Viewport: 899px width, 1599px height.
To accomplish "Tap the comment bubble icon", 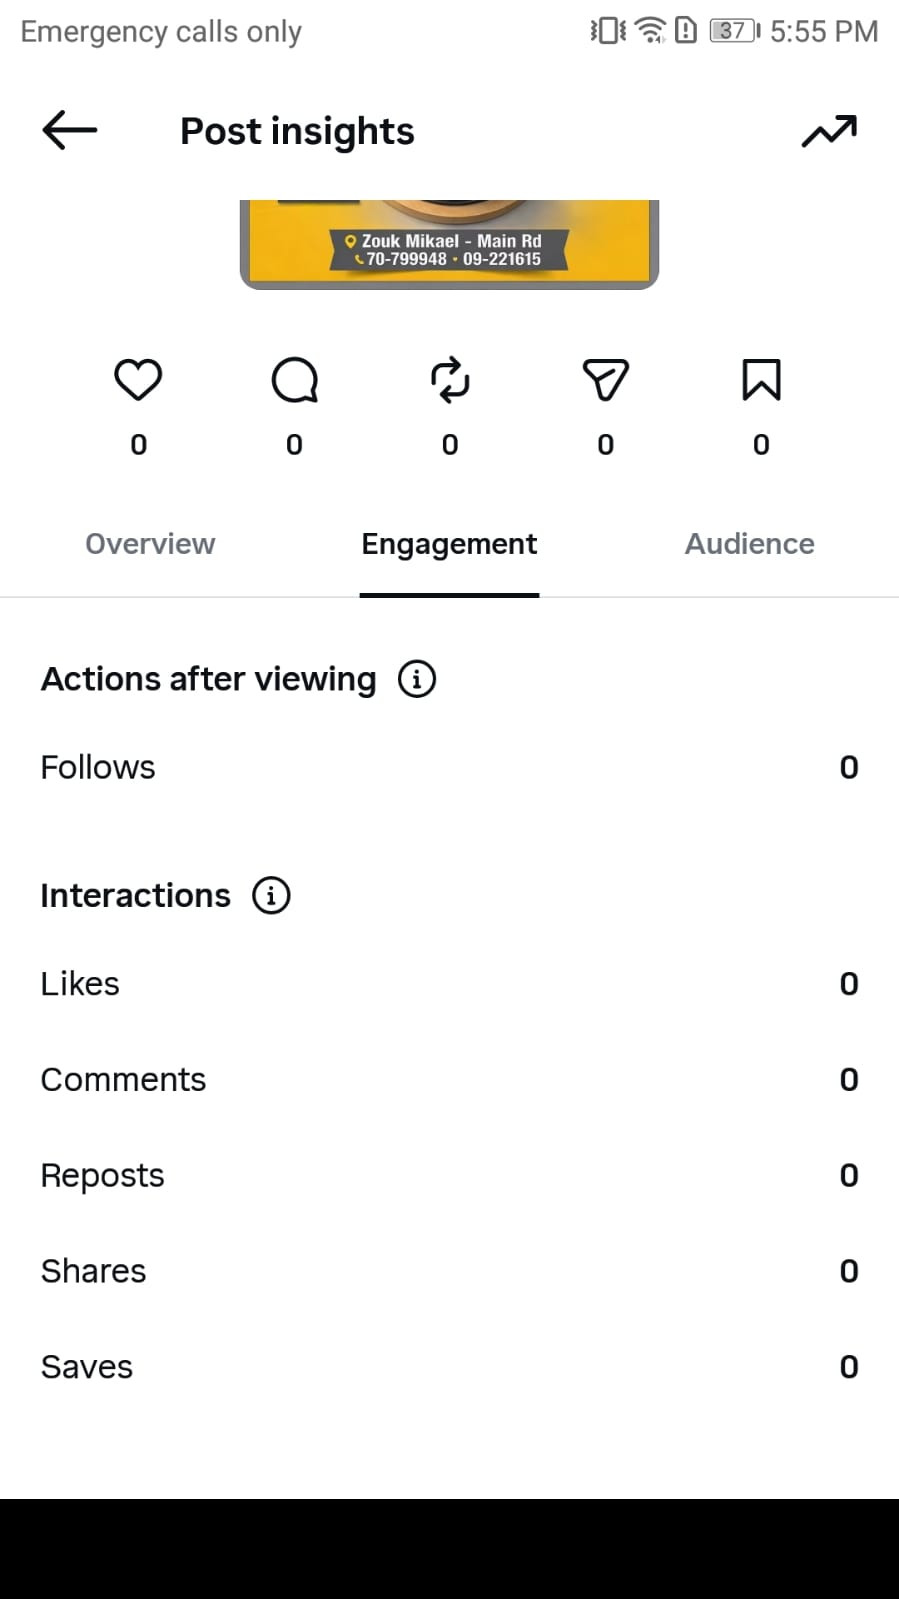I will click(294, 380).
